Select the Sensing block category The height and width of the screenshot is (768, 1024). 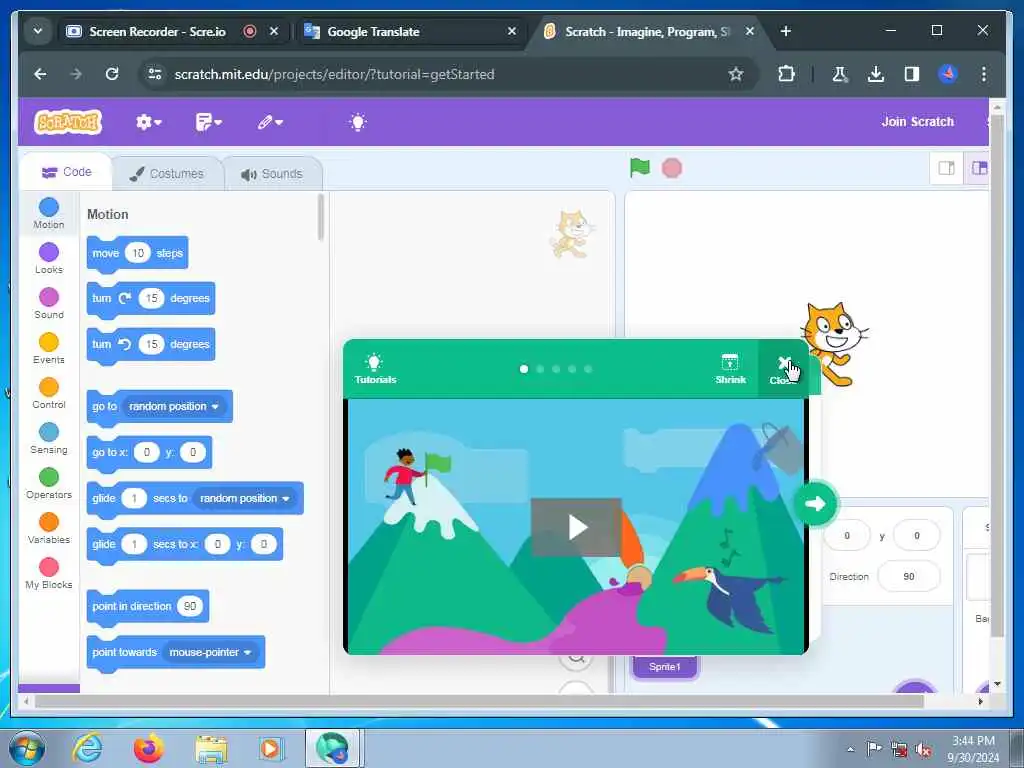click(x=49, y=439)
